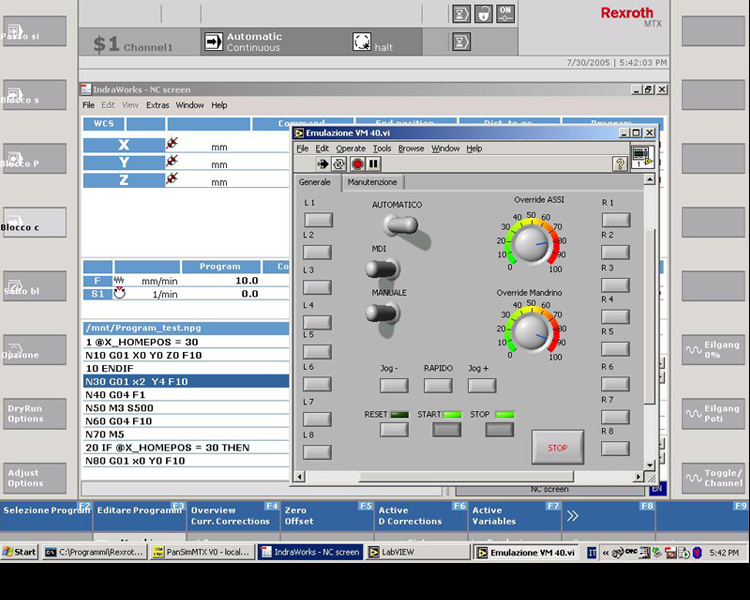The width and height of the screenshot is (750, 600).
Task: Click the Jog + button
Action: pos(482,385)
